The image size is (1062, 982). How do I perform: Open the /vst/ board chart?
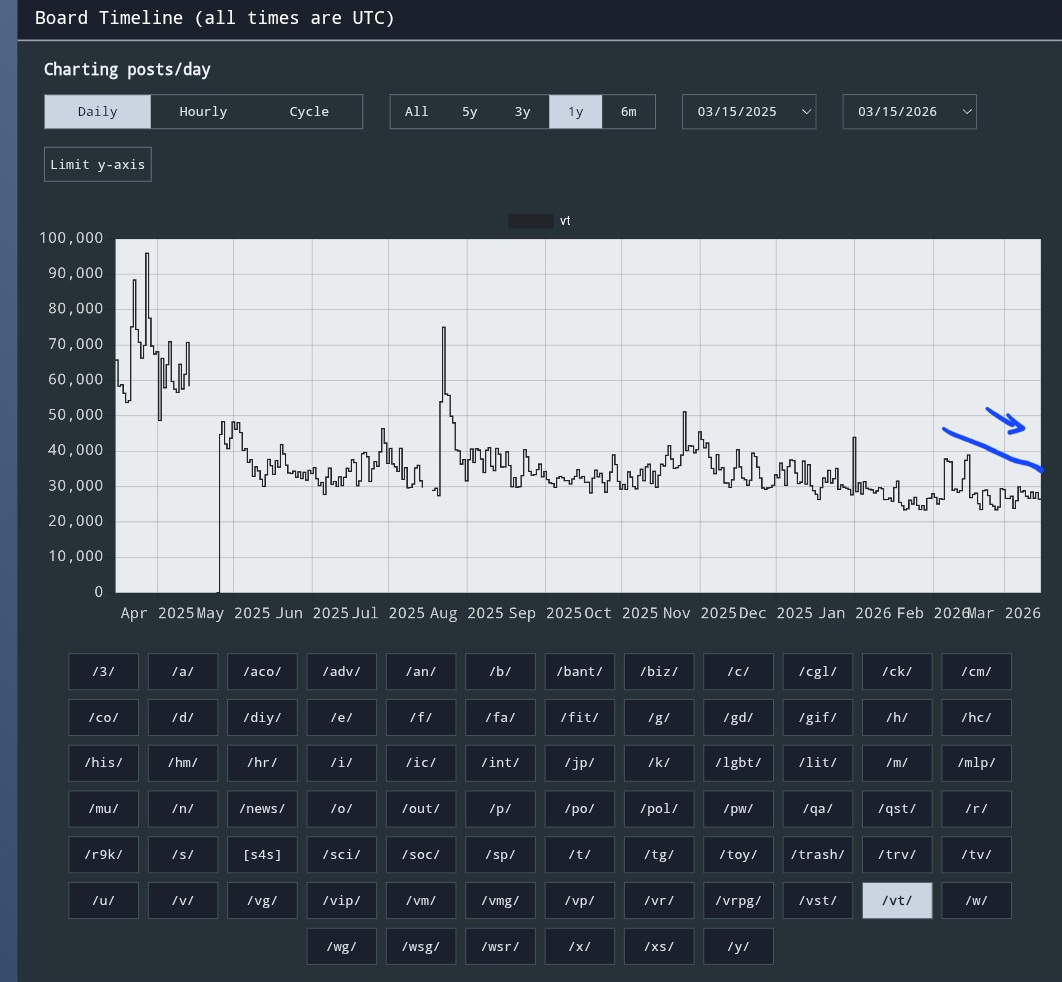(x=817, y=901)
